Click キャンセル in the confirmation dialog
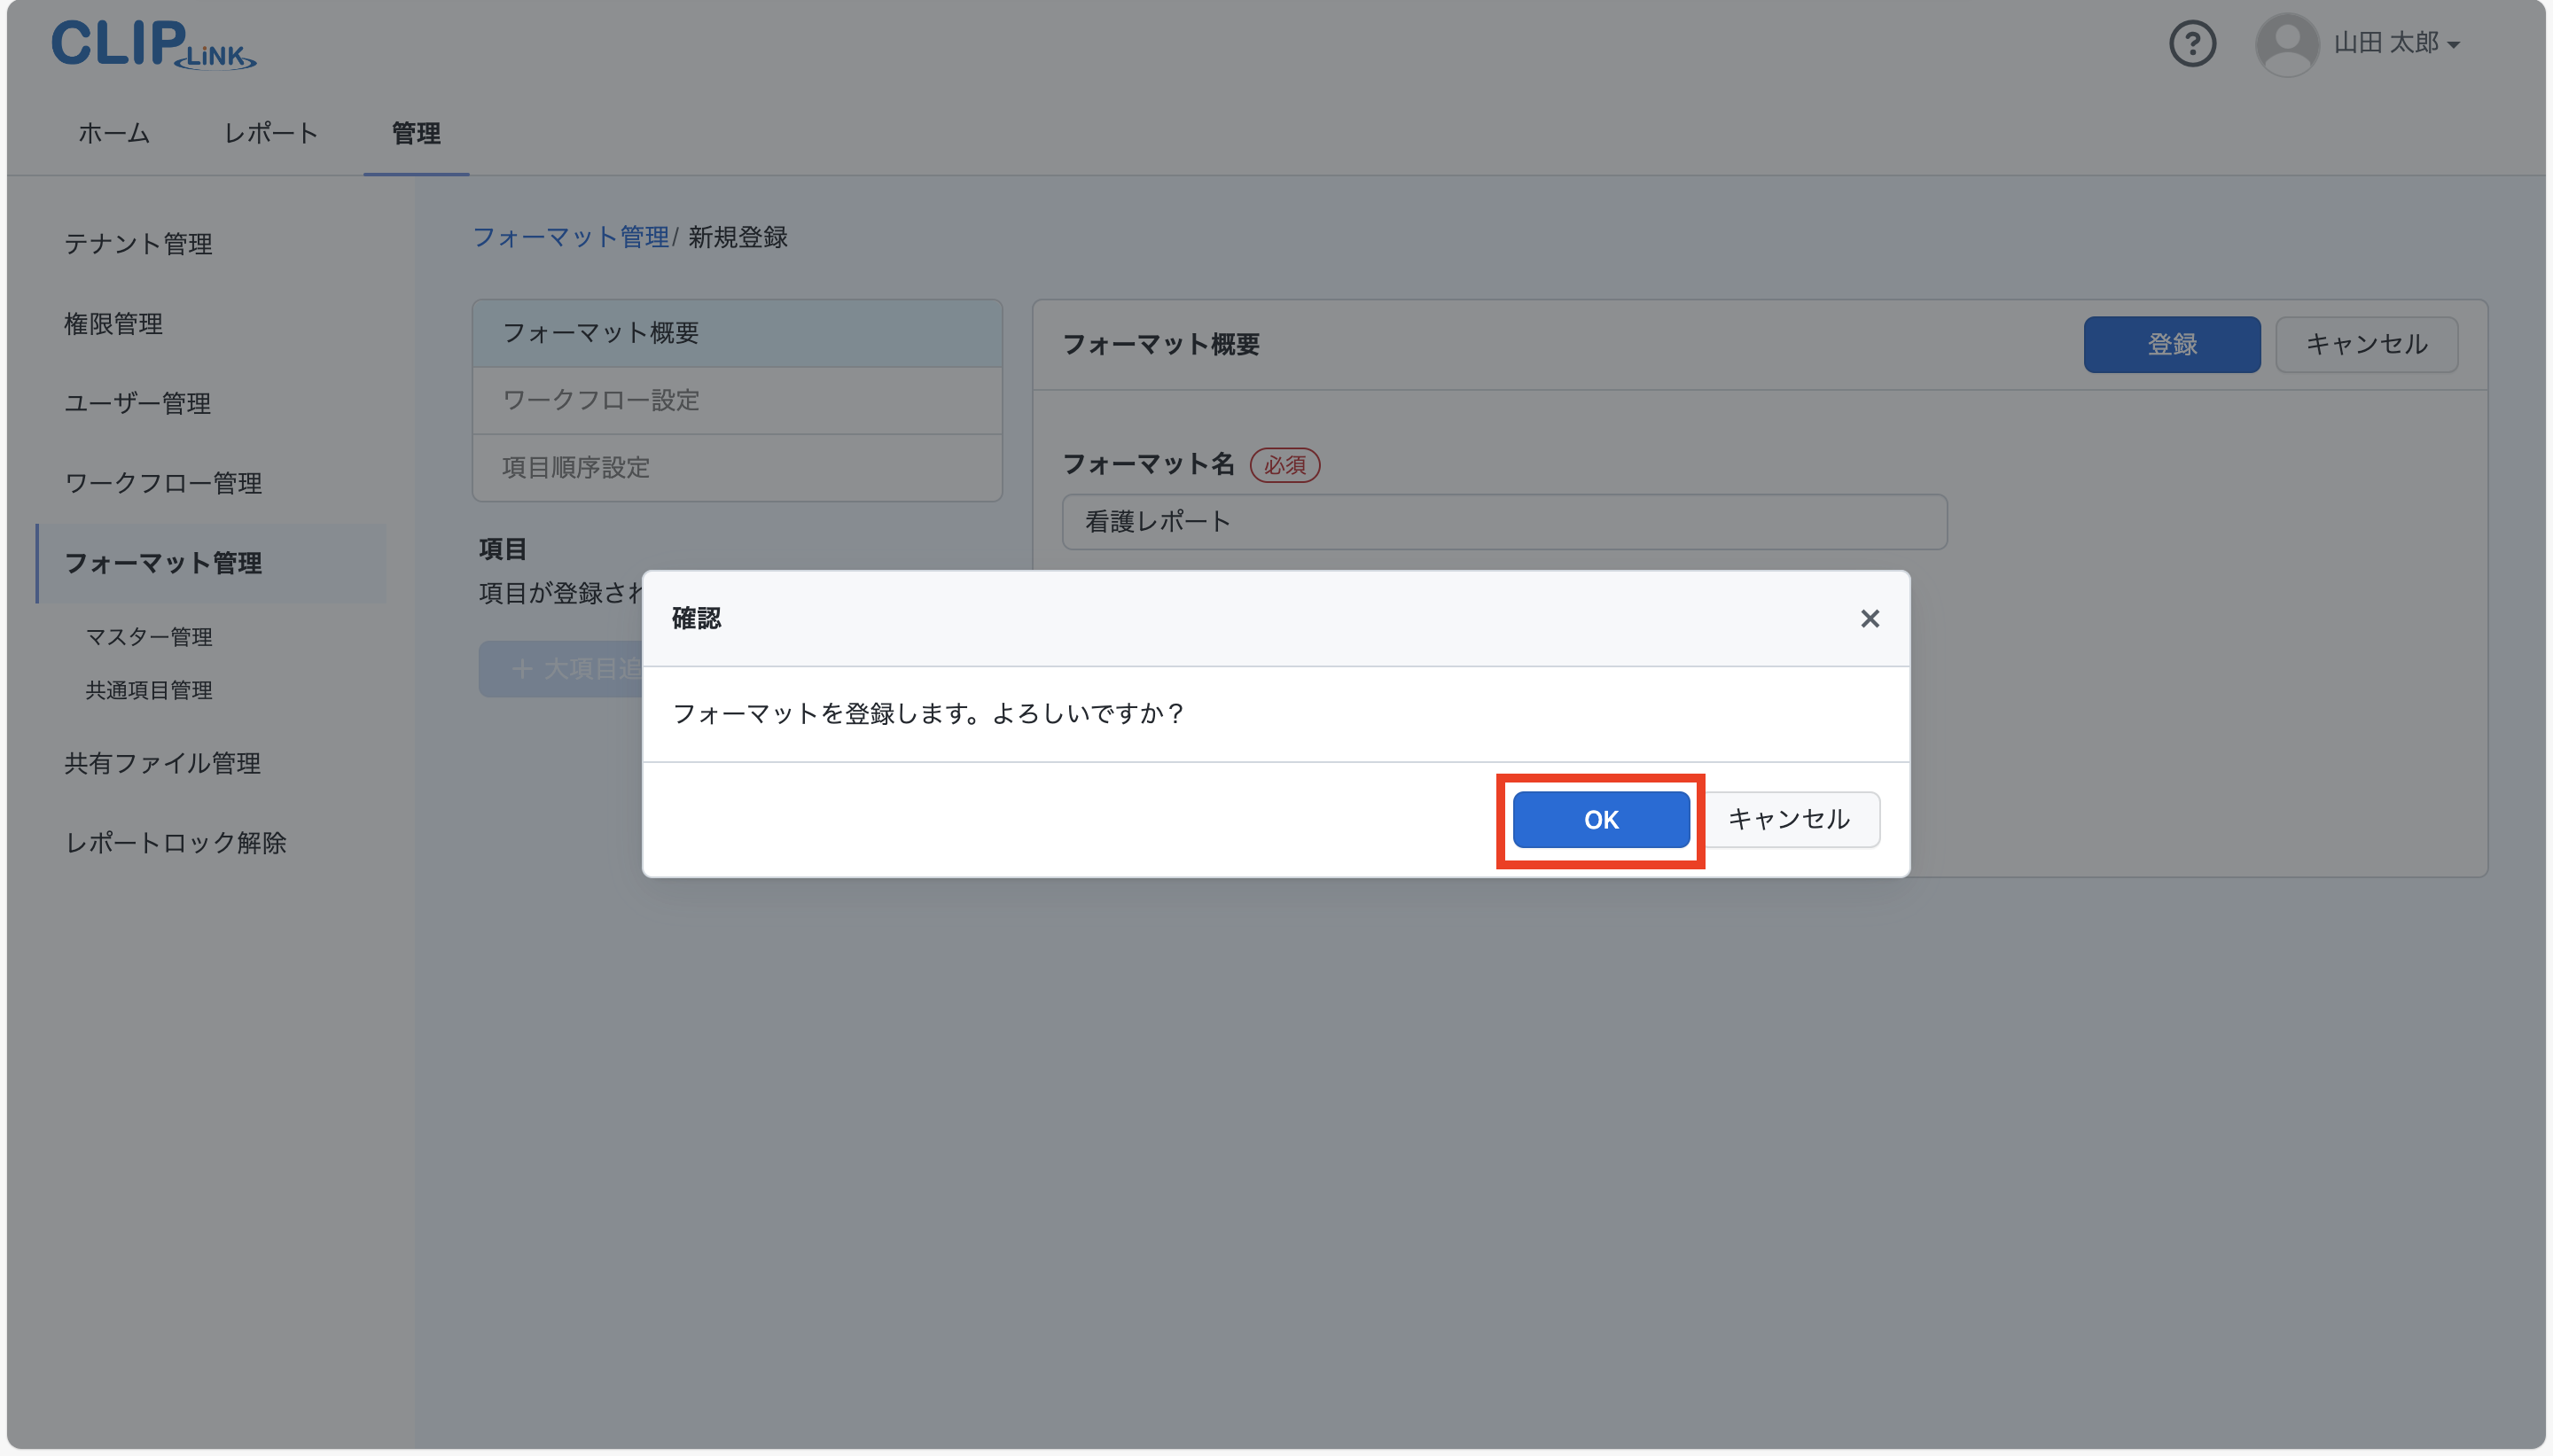 [1789, 819]
